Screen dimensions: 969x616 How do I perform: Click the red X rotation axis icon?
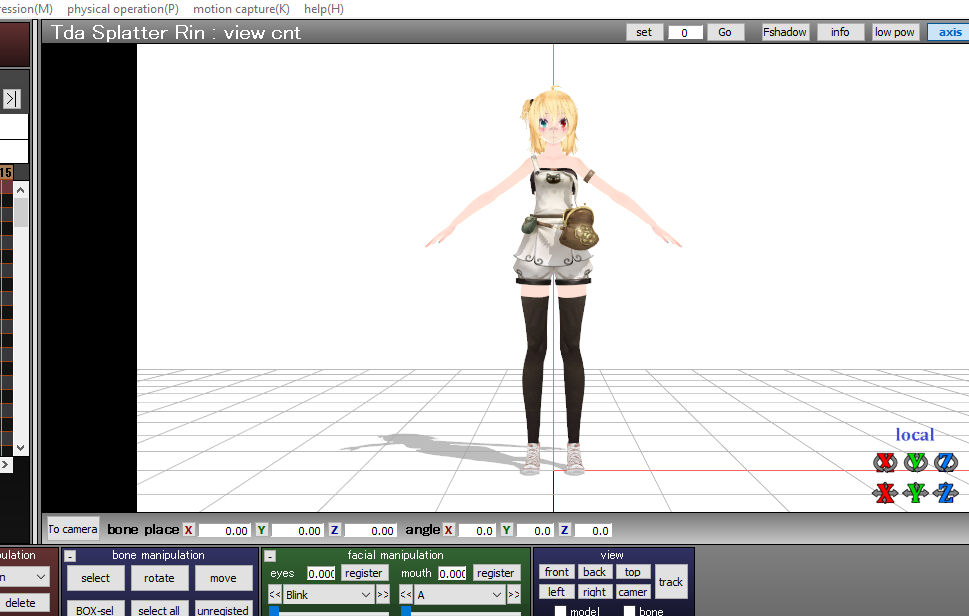tap(885, 462)
